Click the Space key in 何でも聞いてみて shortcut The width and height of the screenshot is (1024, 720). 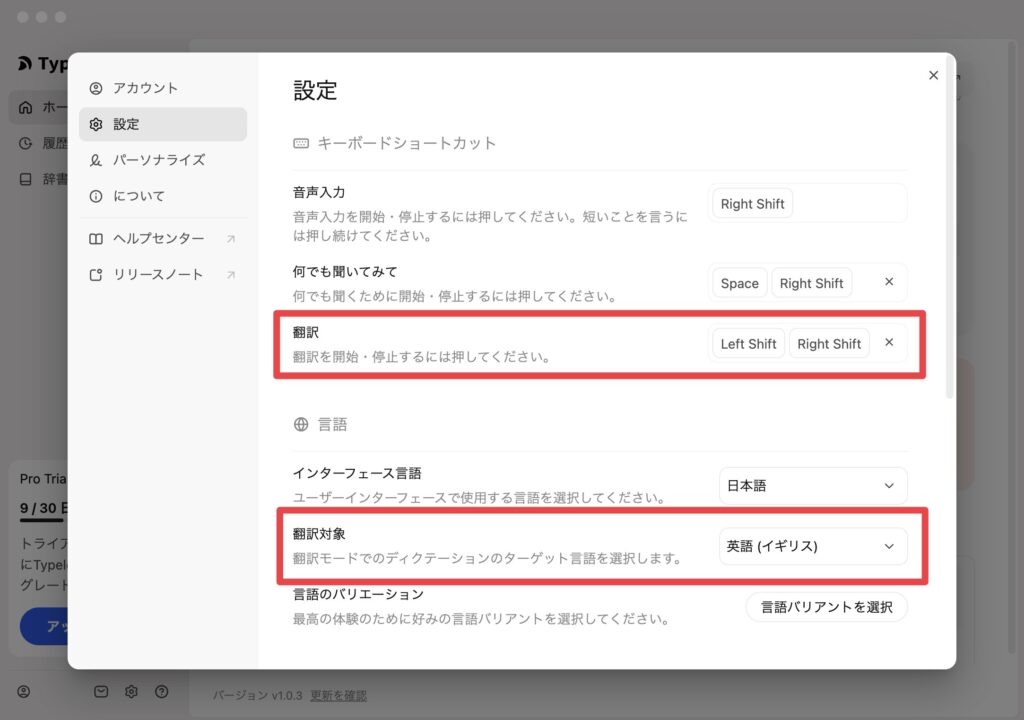[739, 283]
